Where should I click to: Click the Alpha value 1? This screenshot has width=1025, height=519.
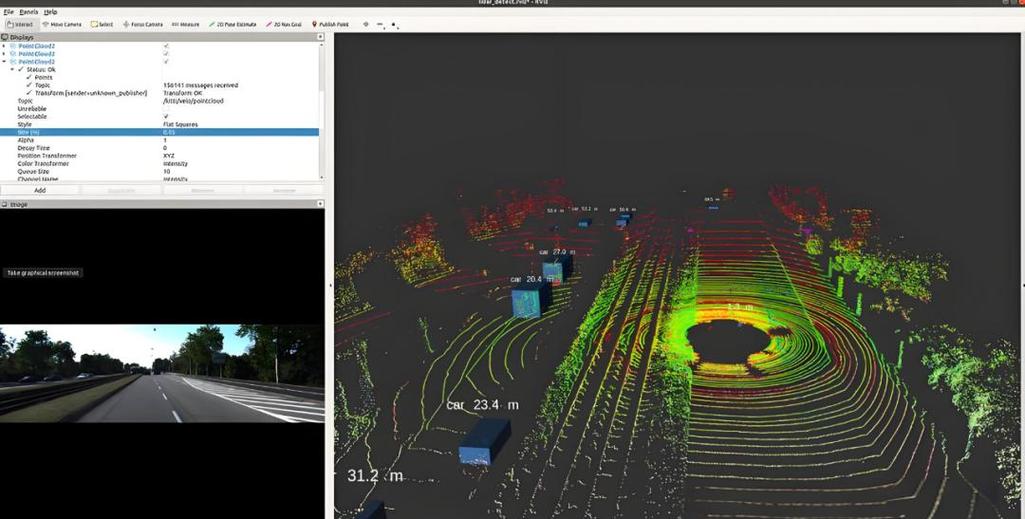coord(165,140)
